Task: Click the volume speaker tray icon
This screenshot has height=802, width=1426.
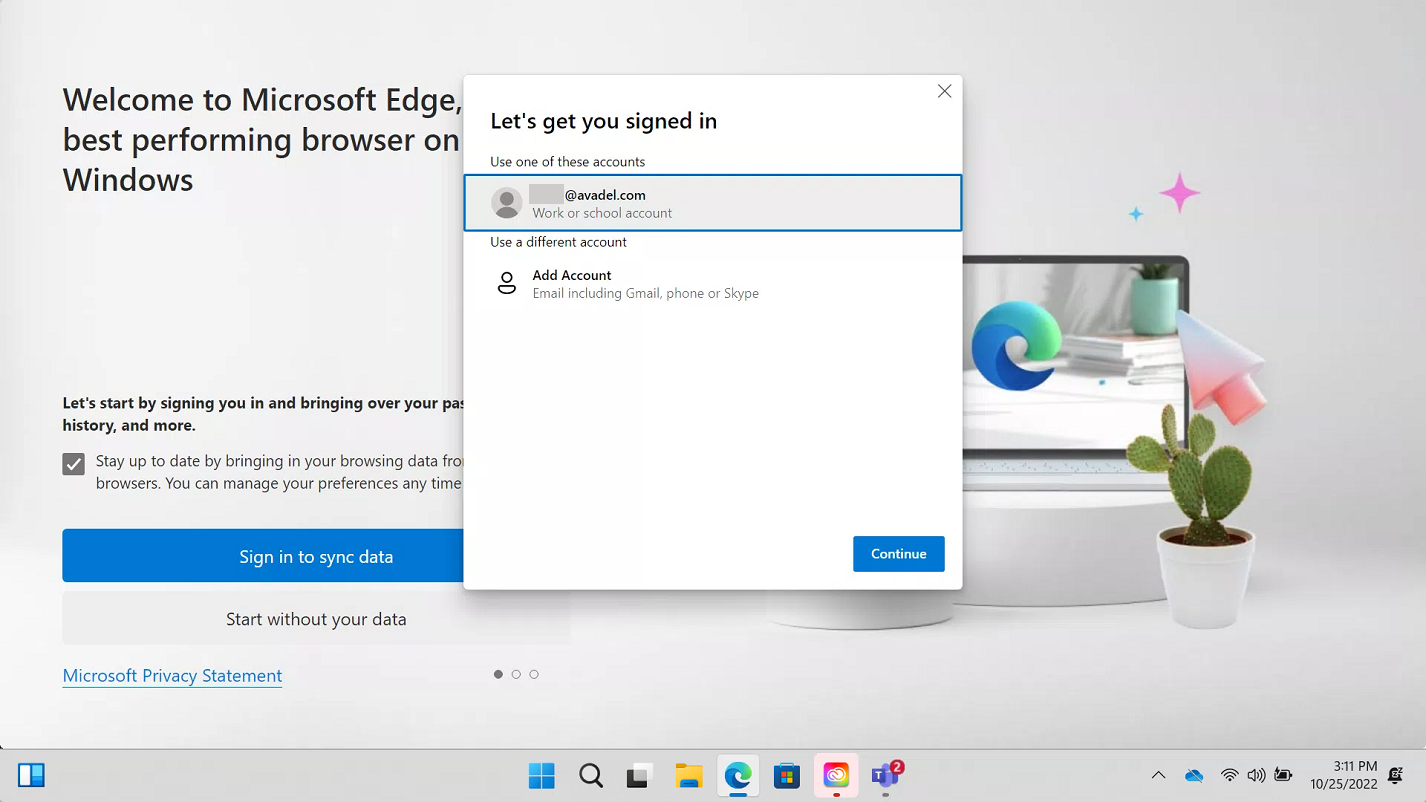Action: click(1256, 775)
